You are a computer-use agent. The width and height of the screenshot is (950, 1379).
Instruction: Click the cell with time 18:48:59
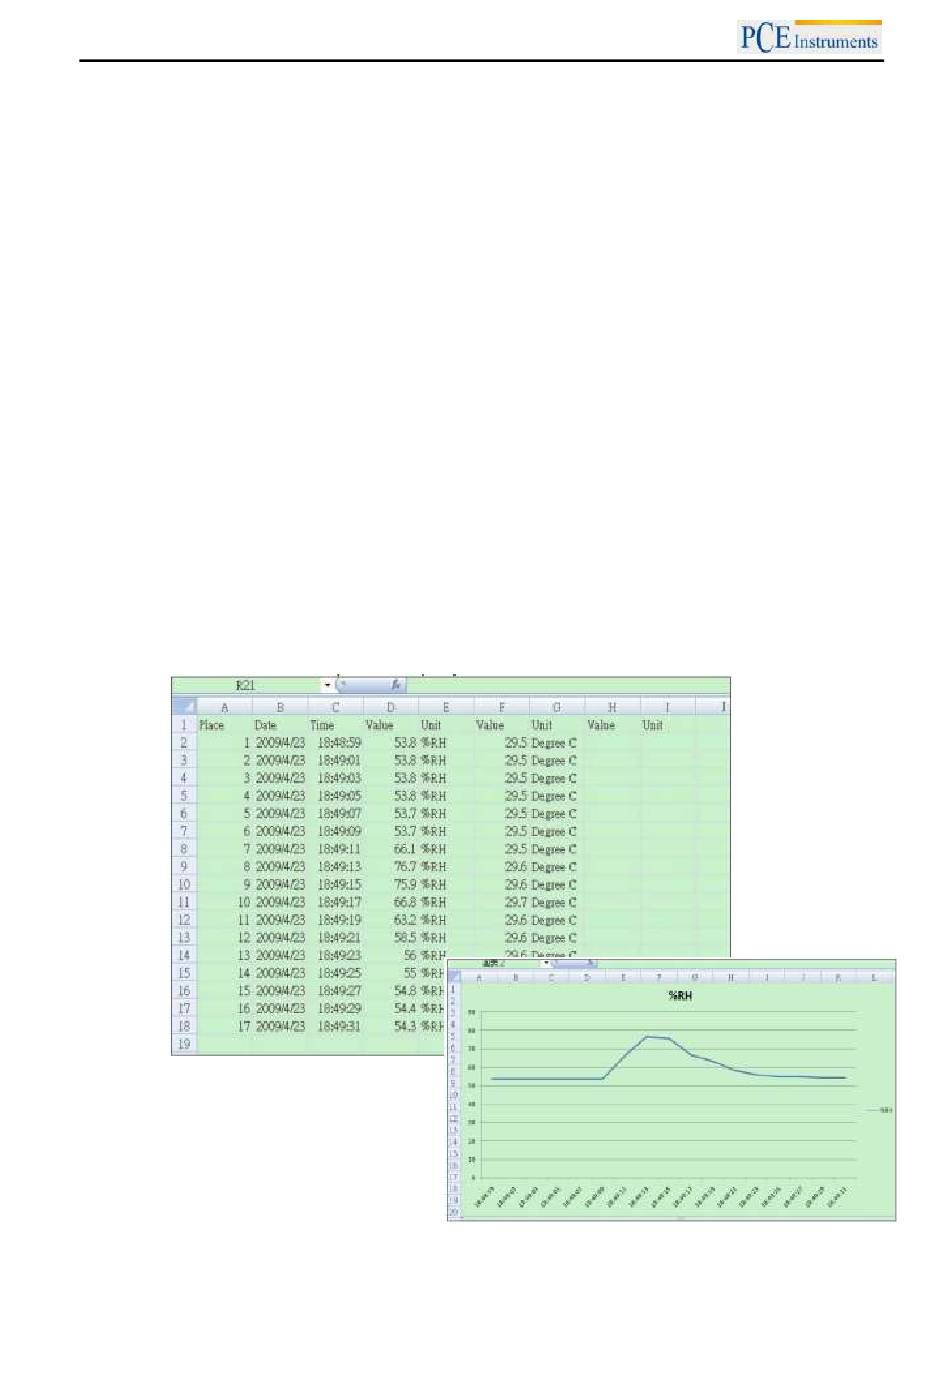pyautogui.click(x=339, y=743)
